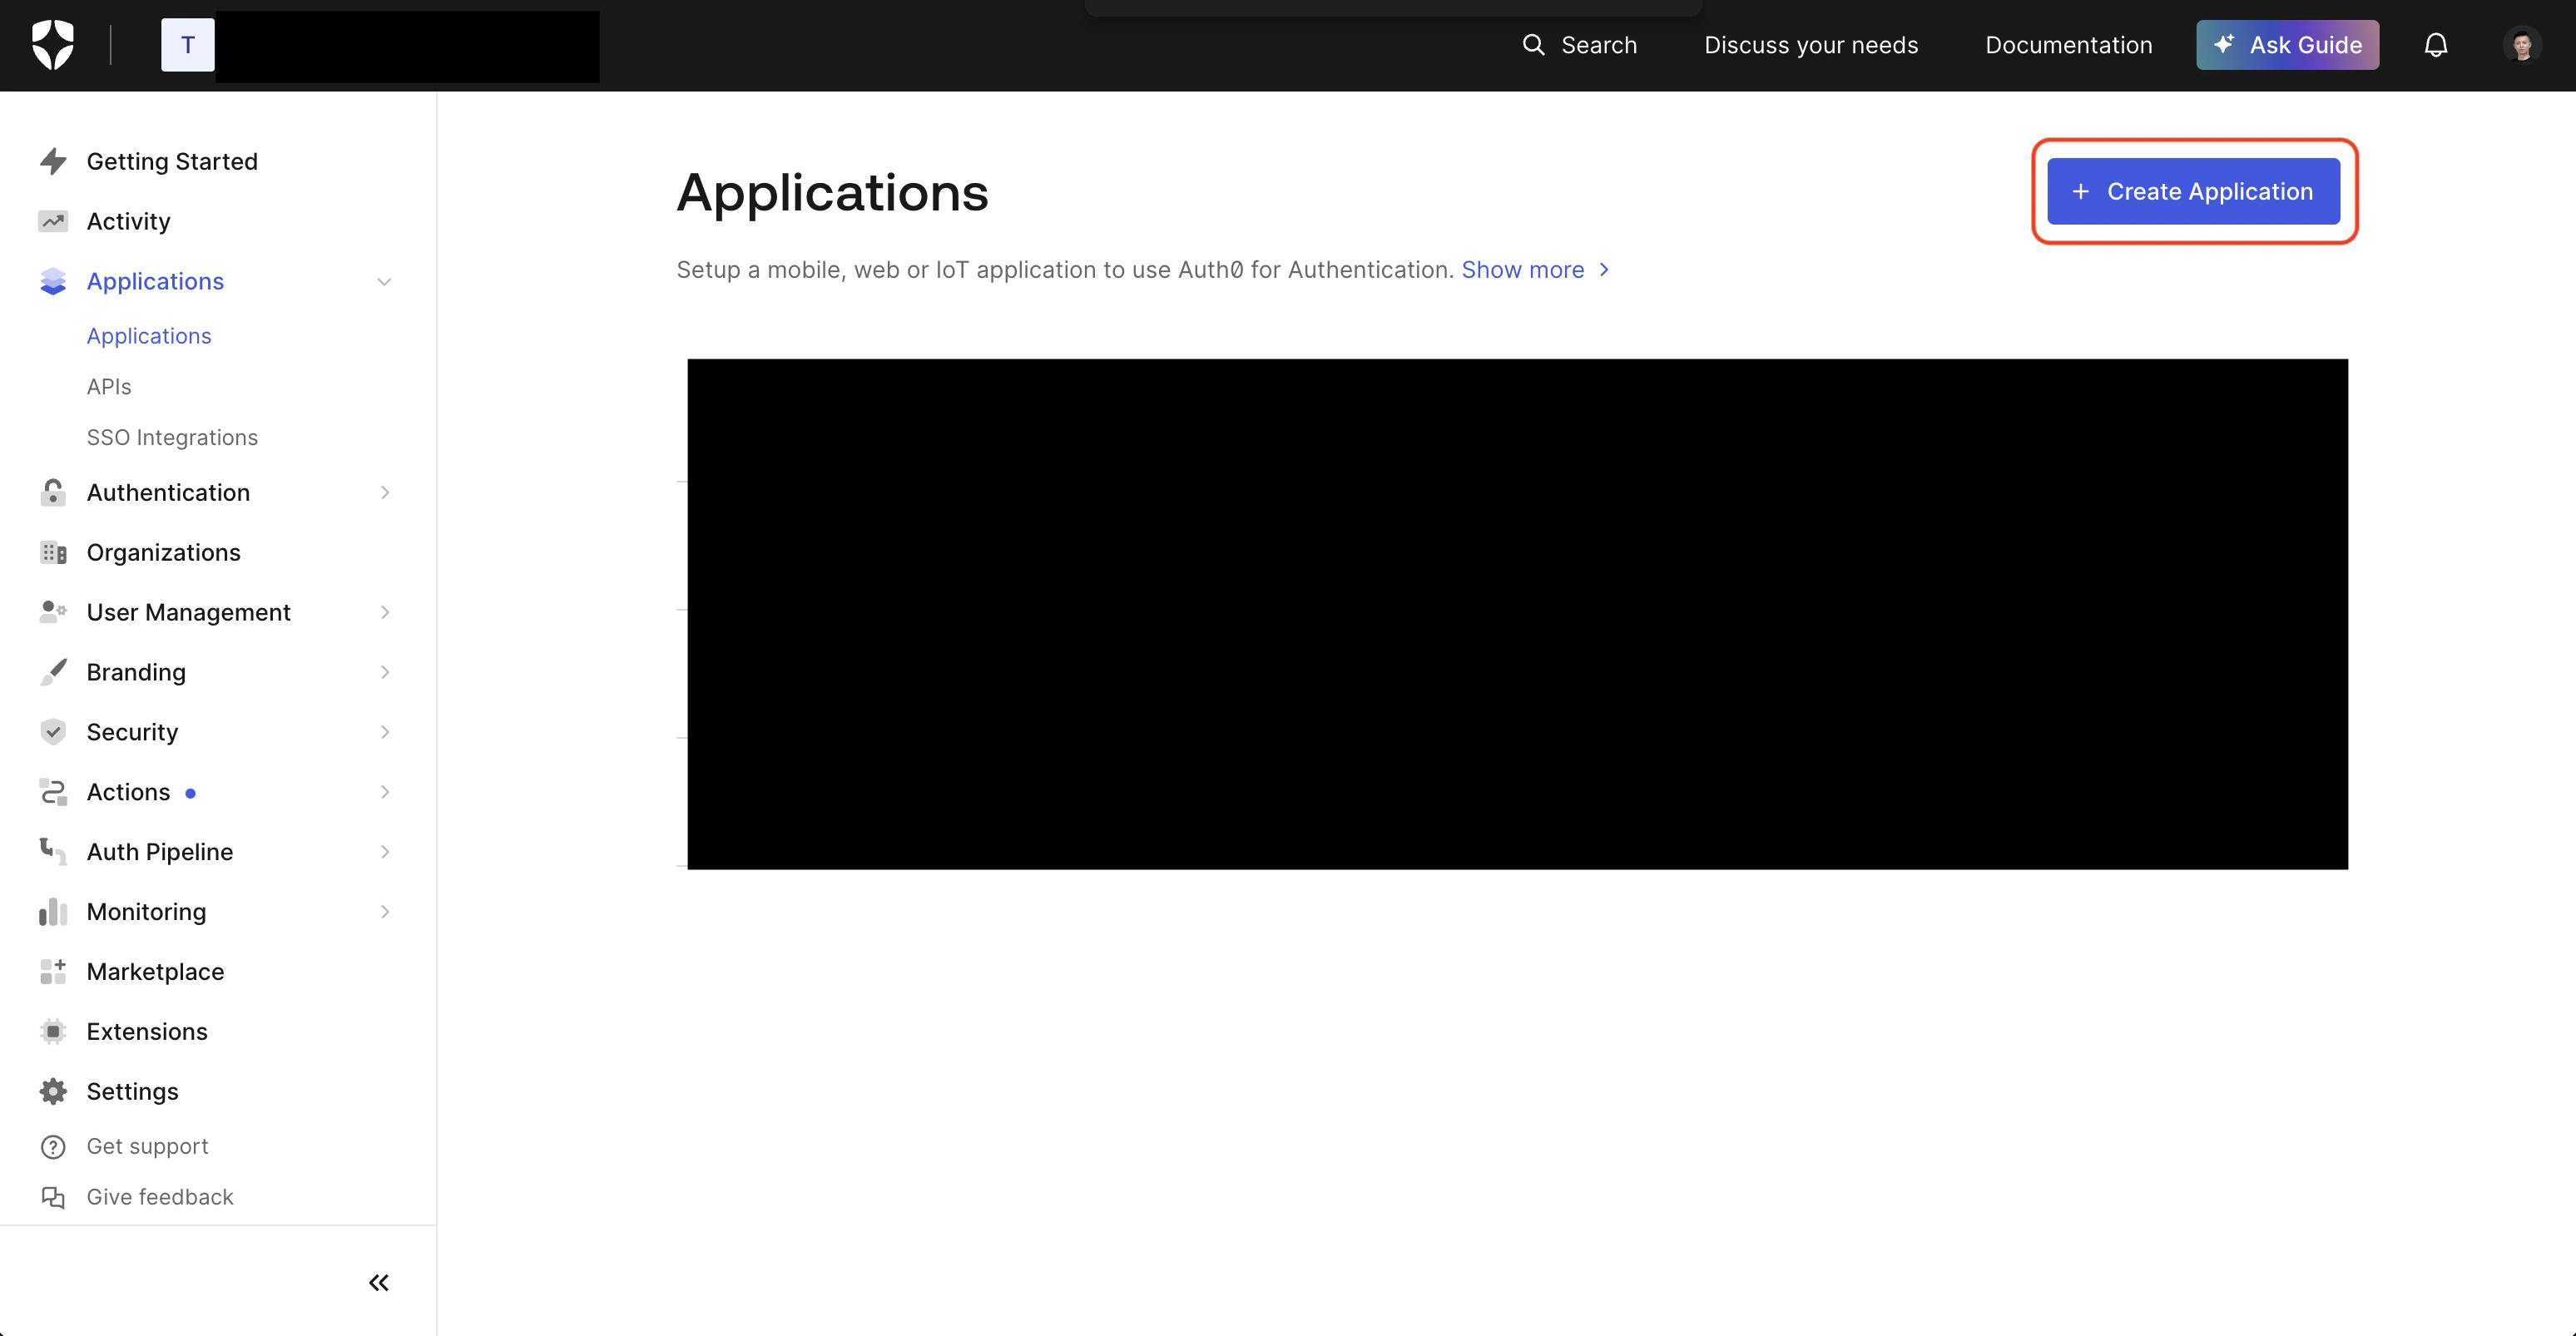
Task: Open the APIs sub-item
Action: click(x=109, y=387)
